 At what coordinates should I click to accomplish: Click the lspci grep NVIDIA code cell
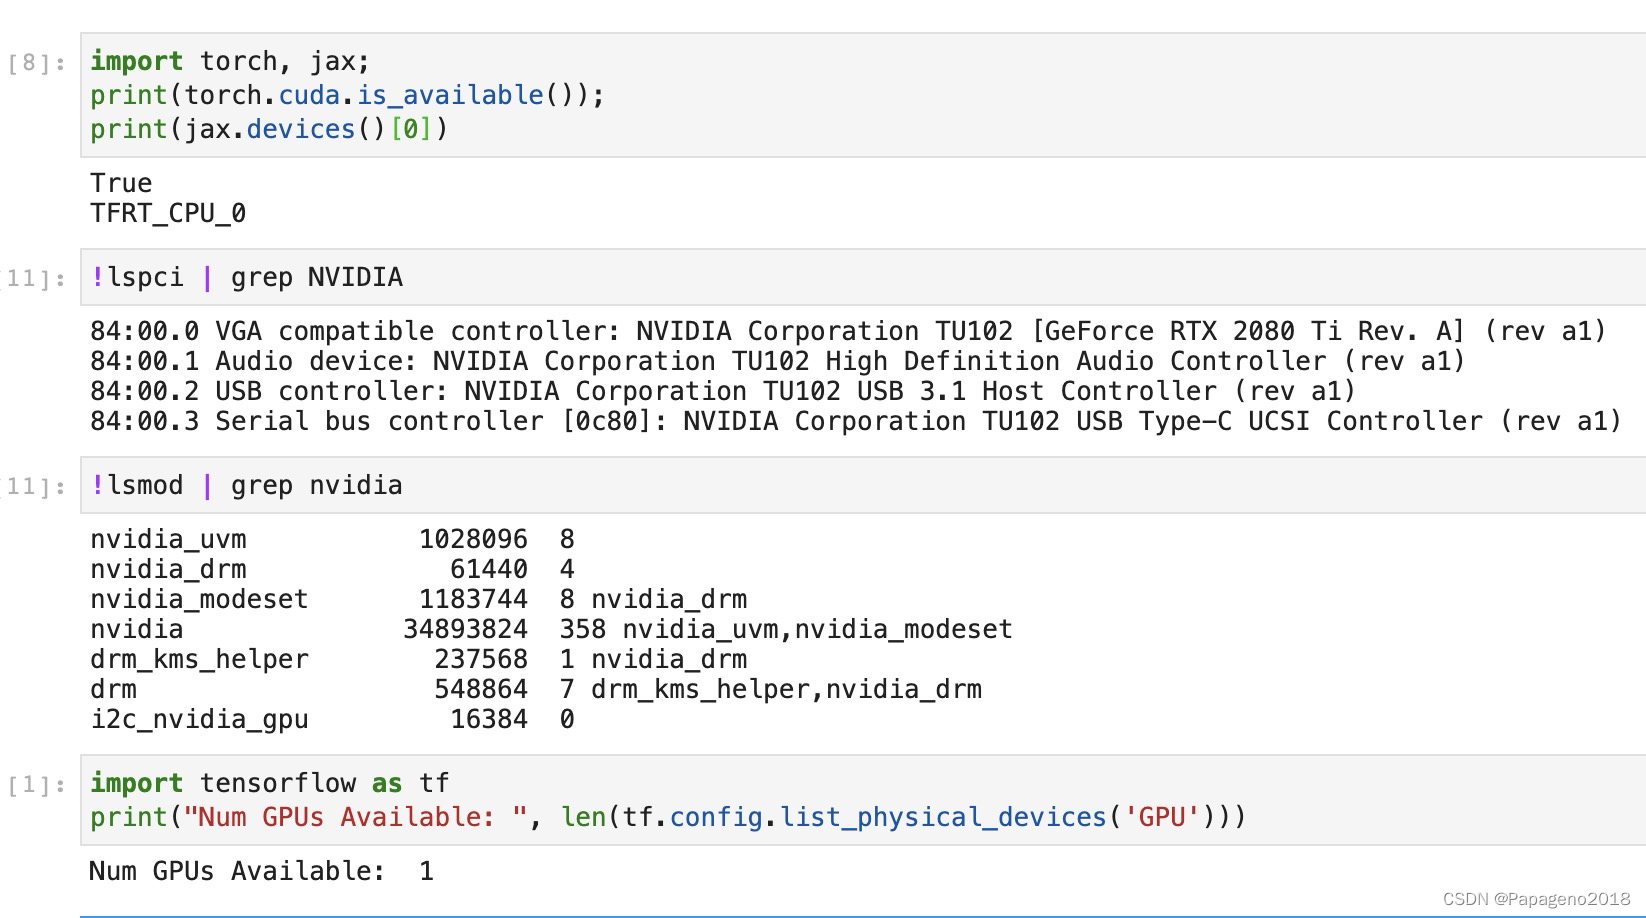click(x=863, y=277)
